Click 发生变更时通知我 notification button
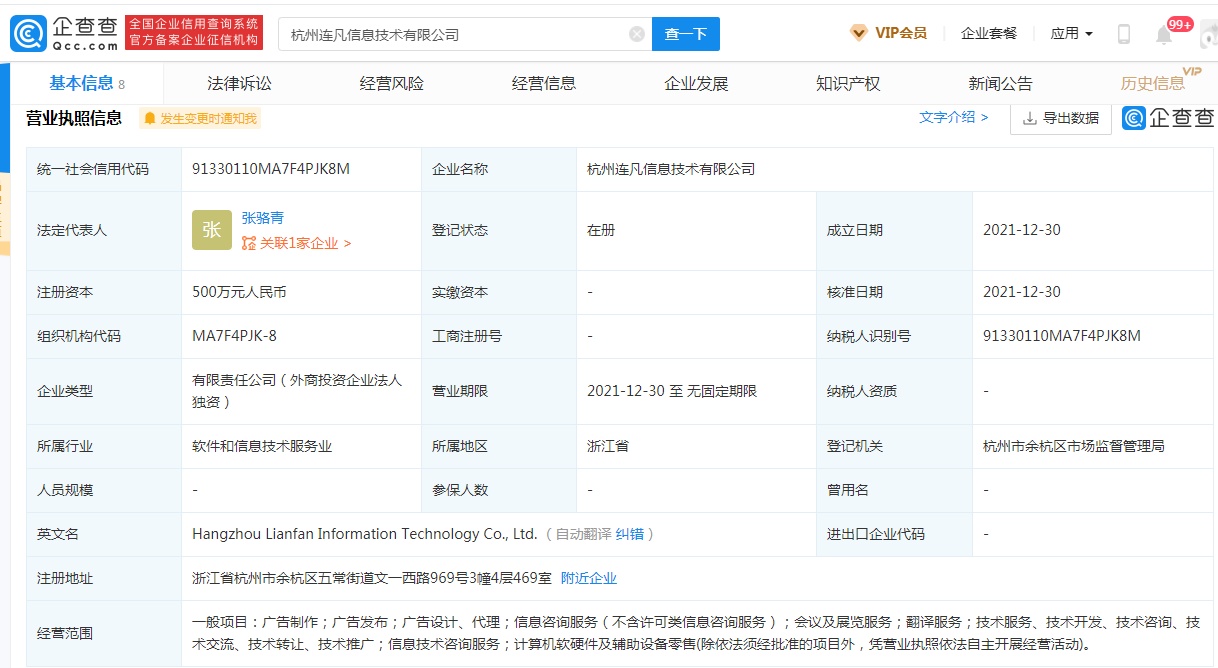Viewport: 1218px width, 668px height. click(200, 118)
